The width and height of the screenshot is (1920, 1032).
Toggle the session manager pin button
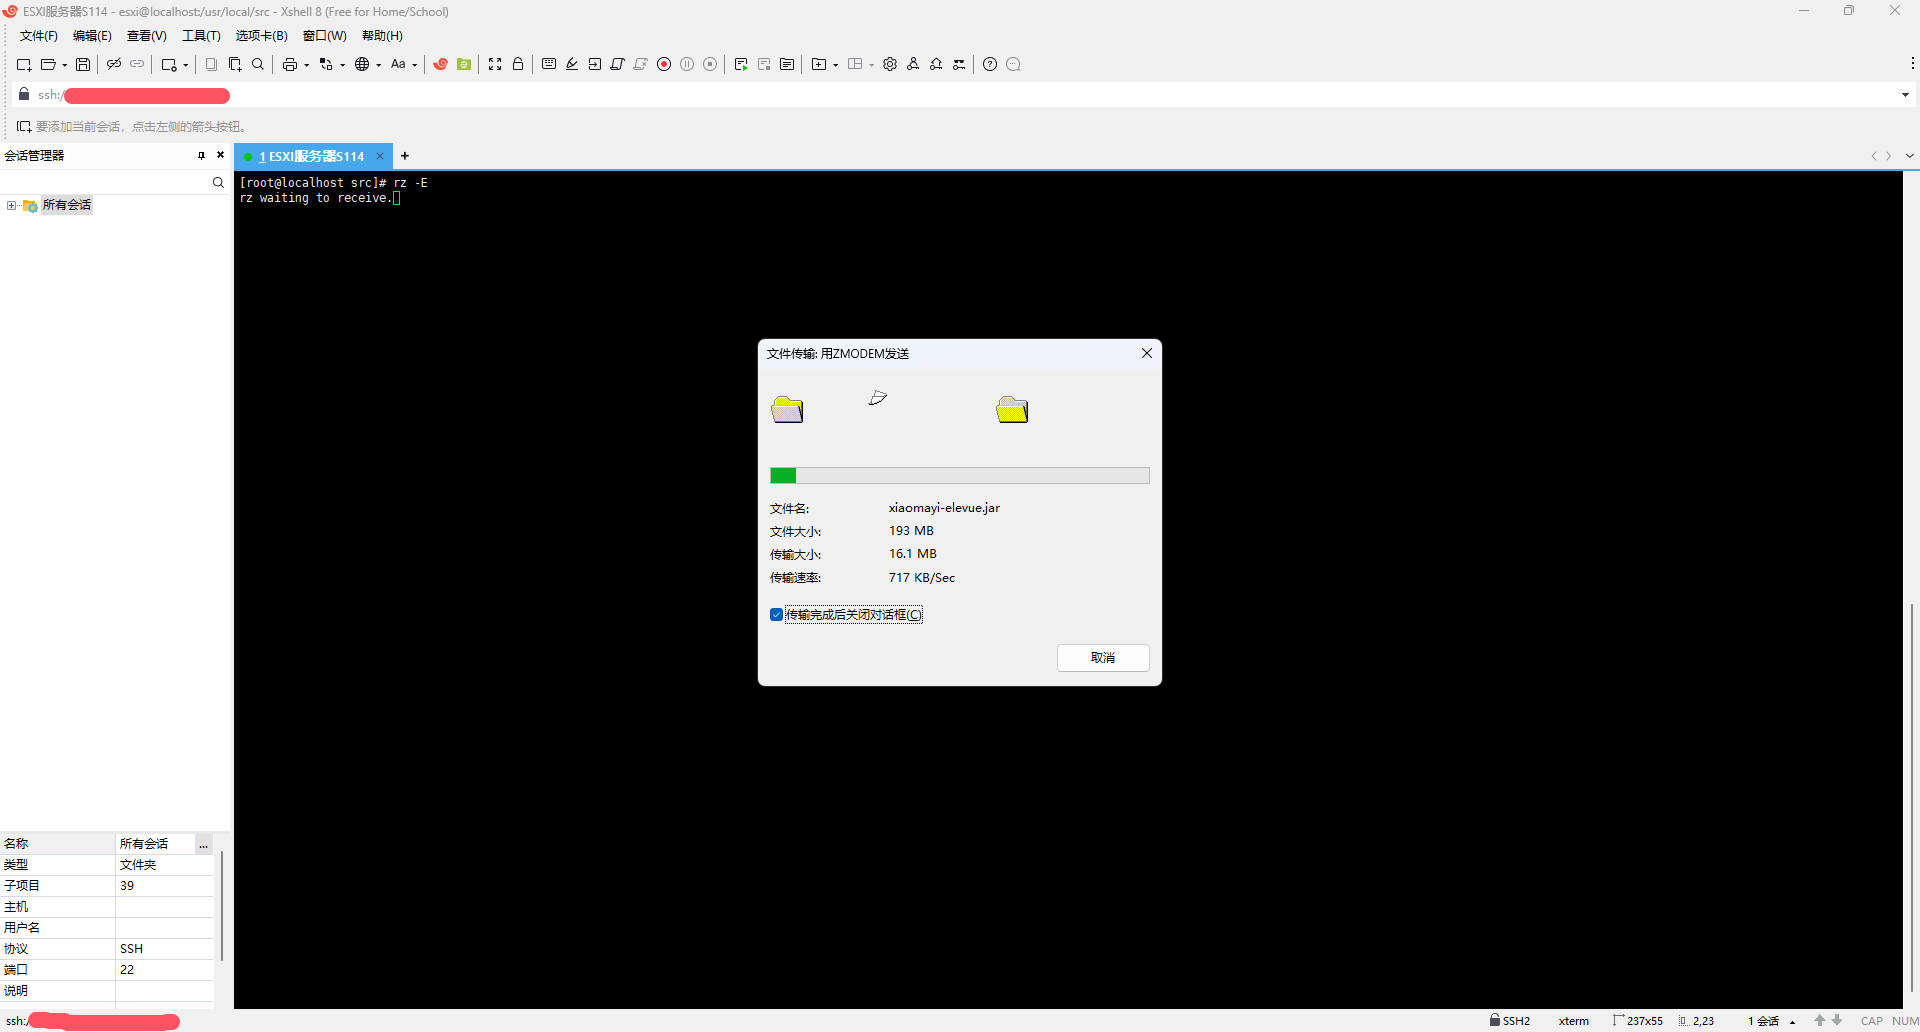coord(201,155)
